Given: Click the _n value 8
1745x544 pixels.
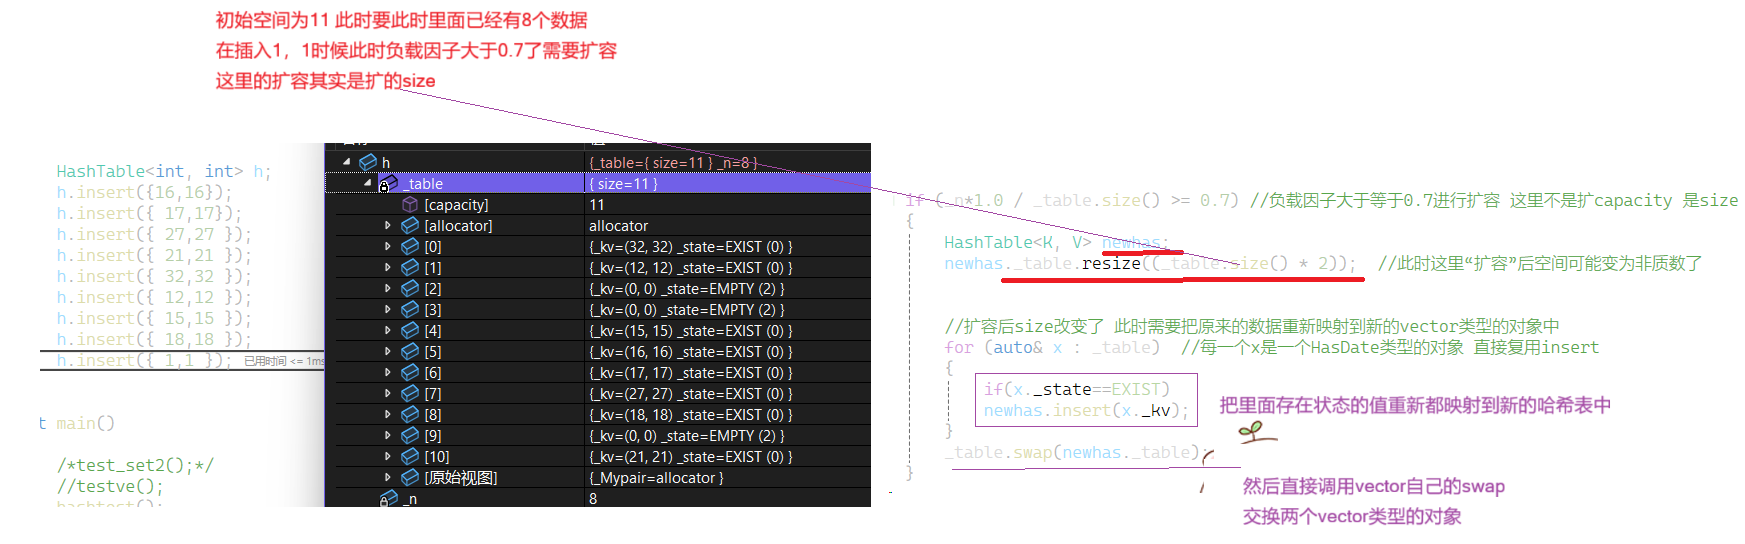Looking at the screenshot, I should (593, 498).
